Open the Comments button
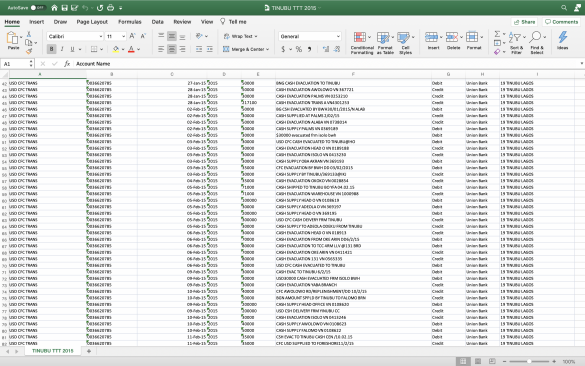The height and width of the screenshot is (366, 585). (561, 22)
